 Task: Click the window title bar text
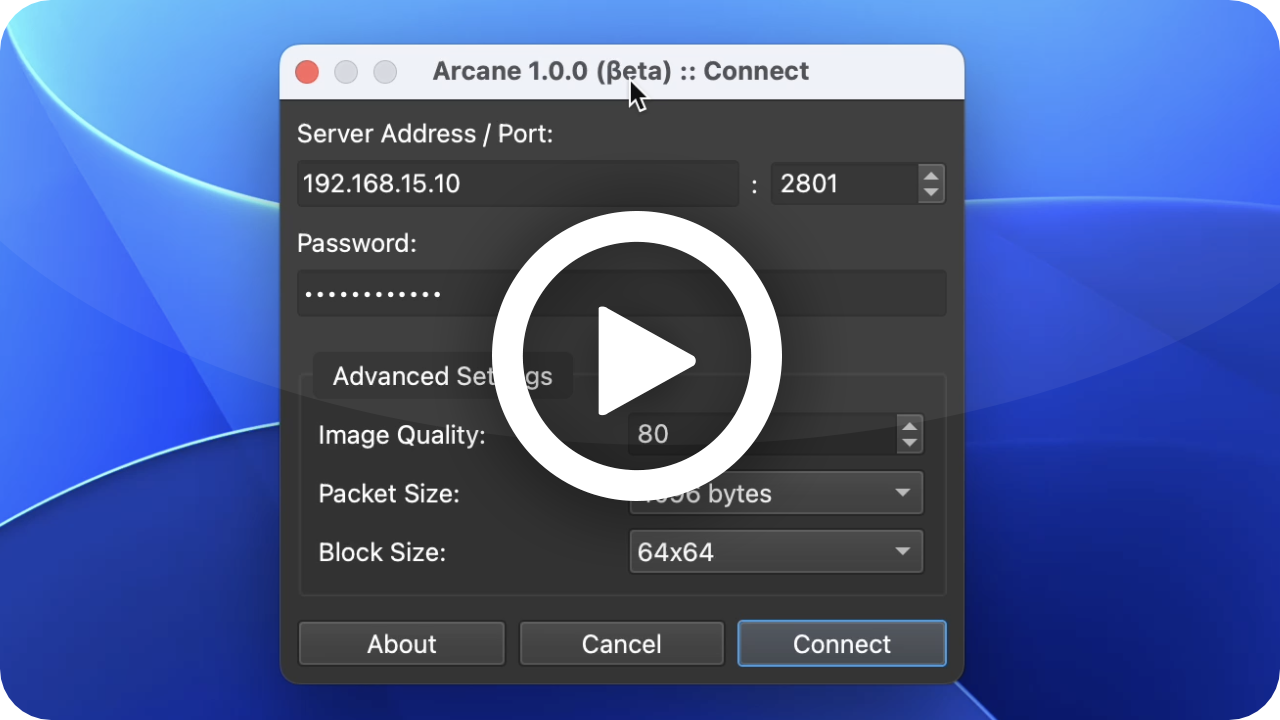tap(621, 71)
